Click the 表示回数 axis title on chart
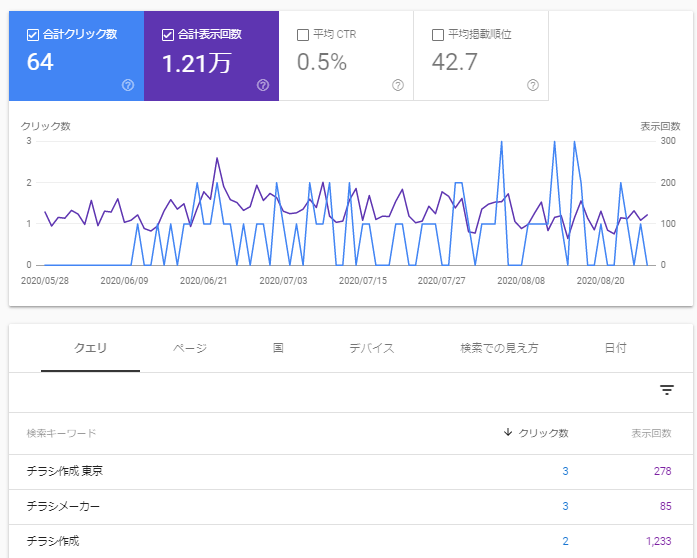 [x=660, y=126]
